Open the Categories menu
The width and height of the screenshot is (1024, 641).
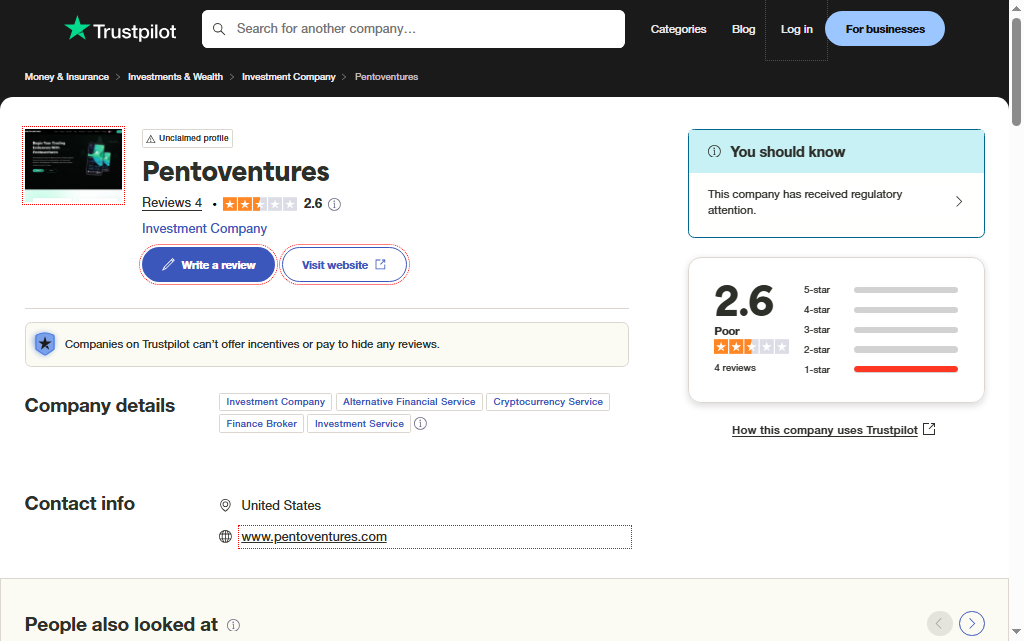coord(679,29)
